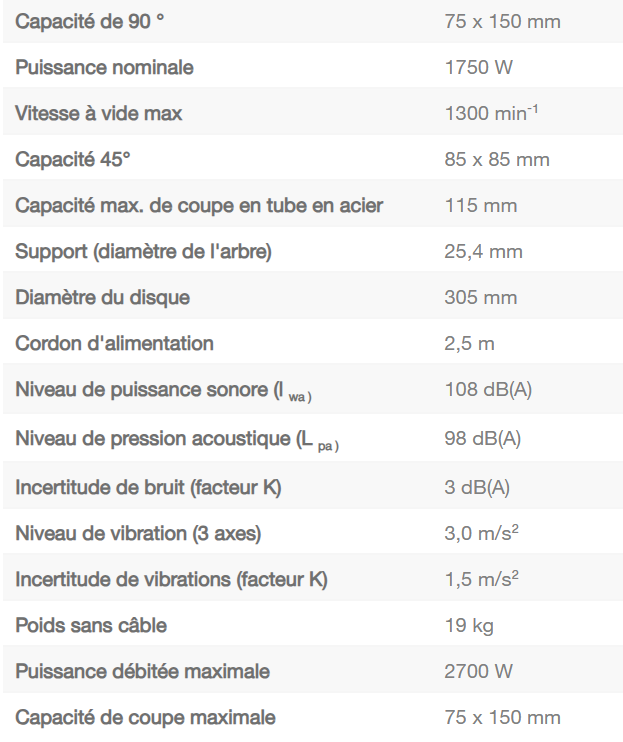Viewport: 623px width, 742px height.
Task: Select the "Puissance nominale" row label
Action: point(104,68)
